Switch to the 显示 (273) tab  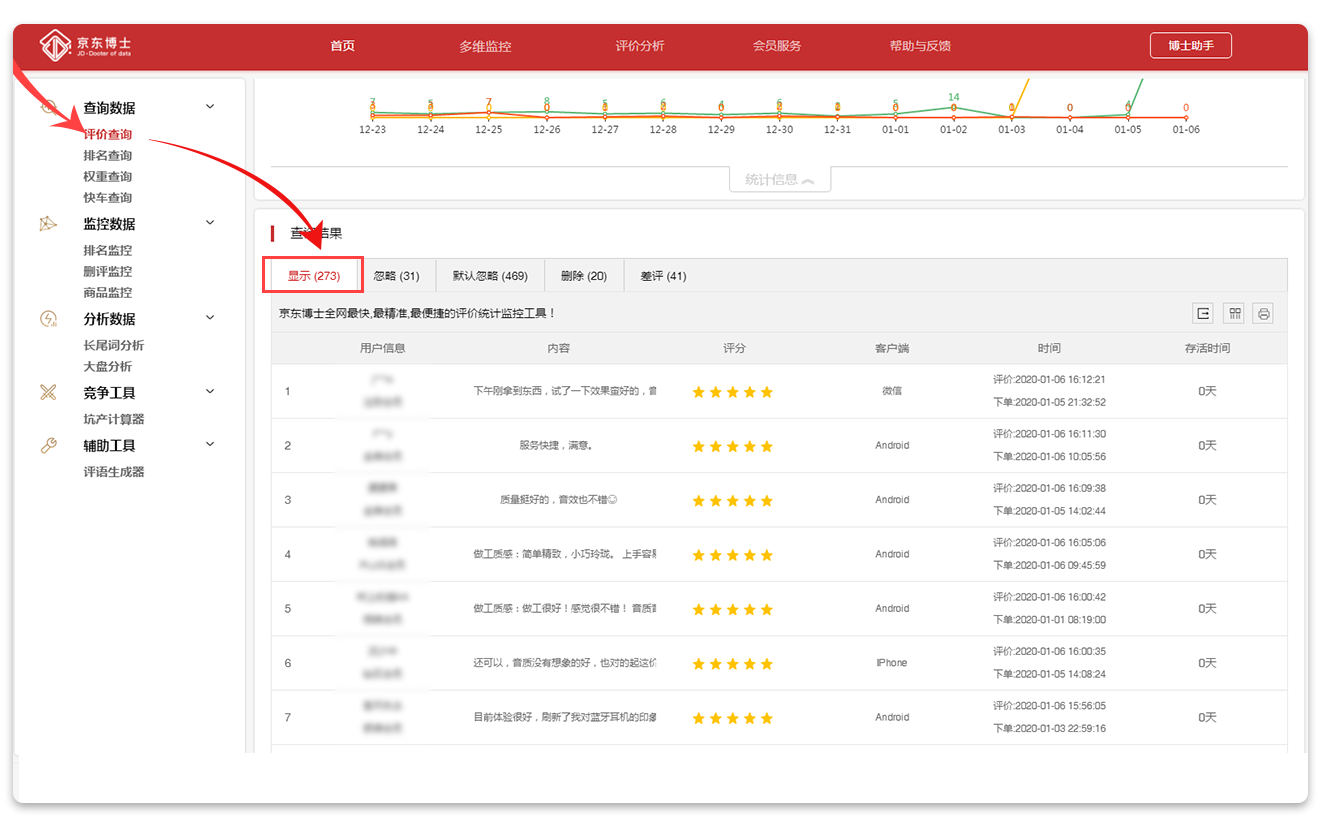[x=314, y=276]
